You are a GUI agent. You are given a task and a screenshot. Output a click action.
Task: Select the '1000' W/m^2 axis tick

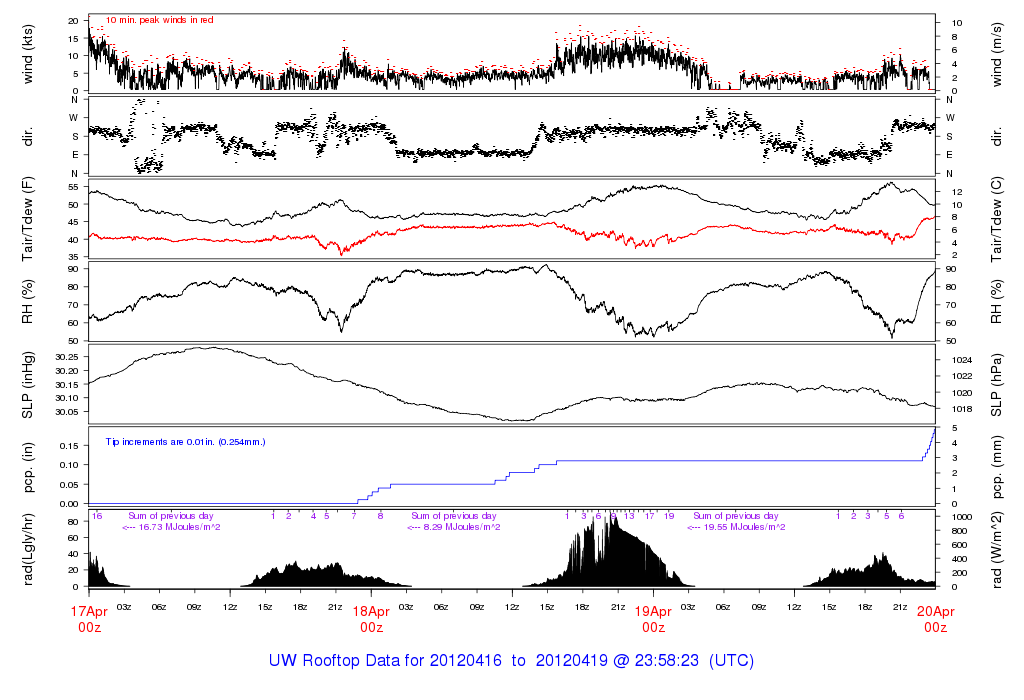(x=962, y=517)
